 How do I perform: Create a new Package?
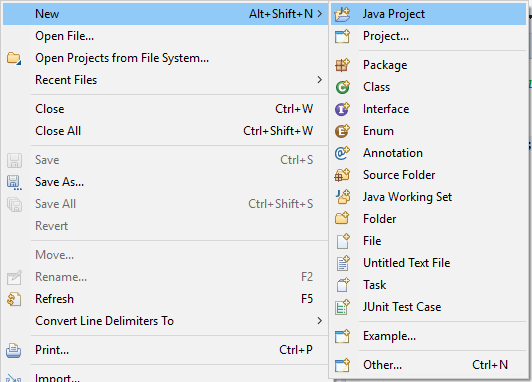(x=429, y=65)
